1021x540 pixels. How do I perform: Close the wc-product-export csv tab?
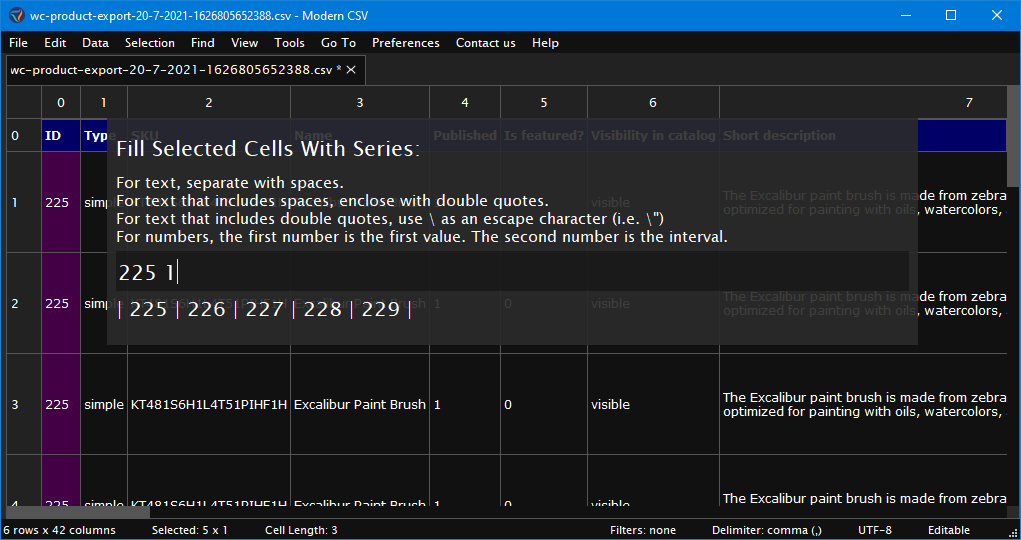[x=351, y=70]
